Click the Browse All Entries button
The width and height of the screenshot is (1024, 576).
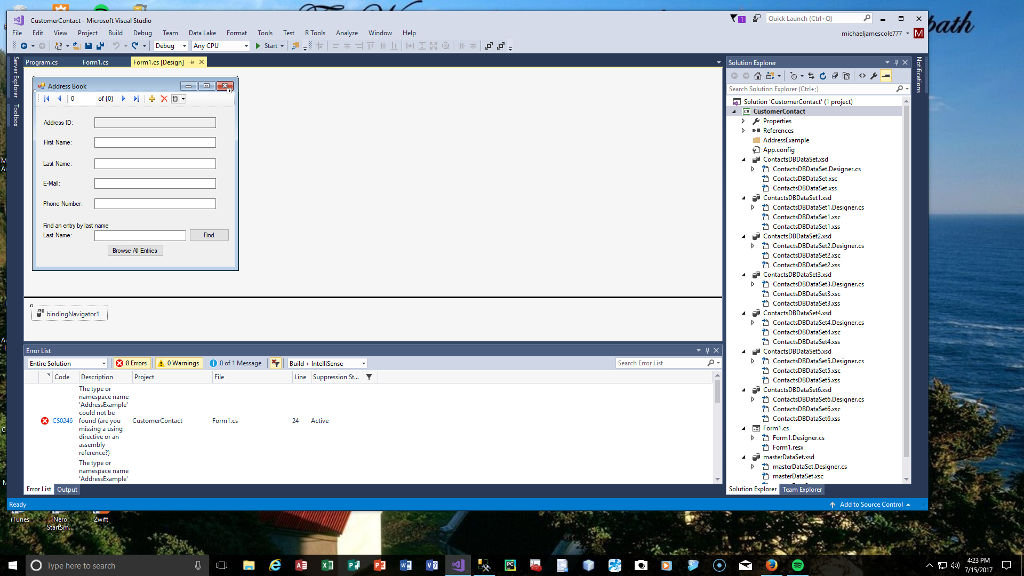pyautogui.click(x=135, y=251)
